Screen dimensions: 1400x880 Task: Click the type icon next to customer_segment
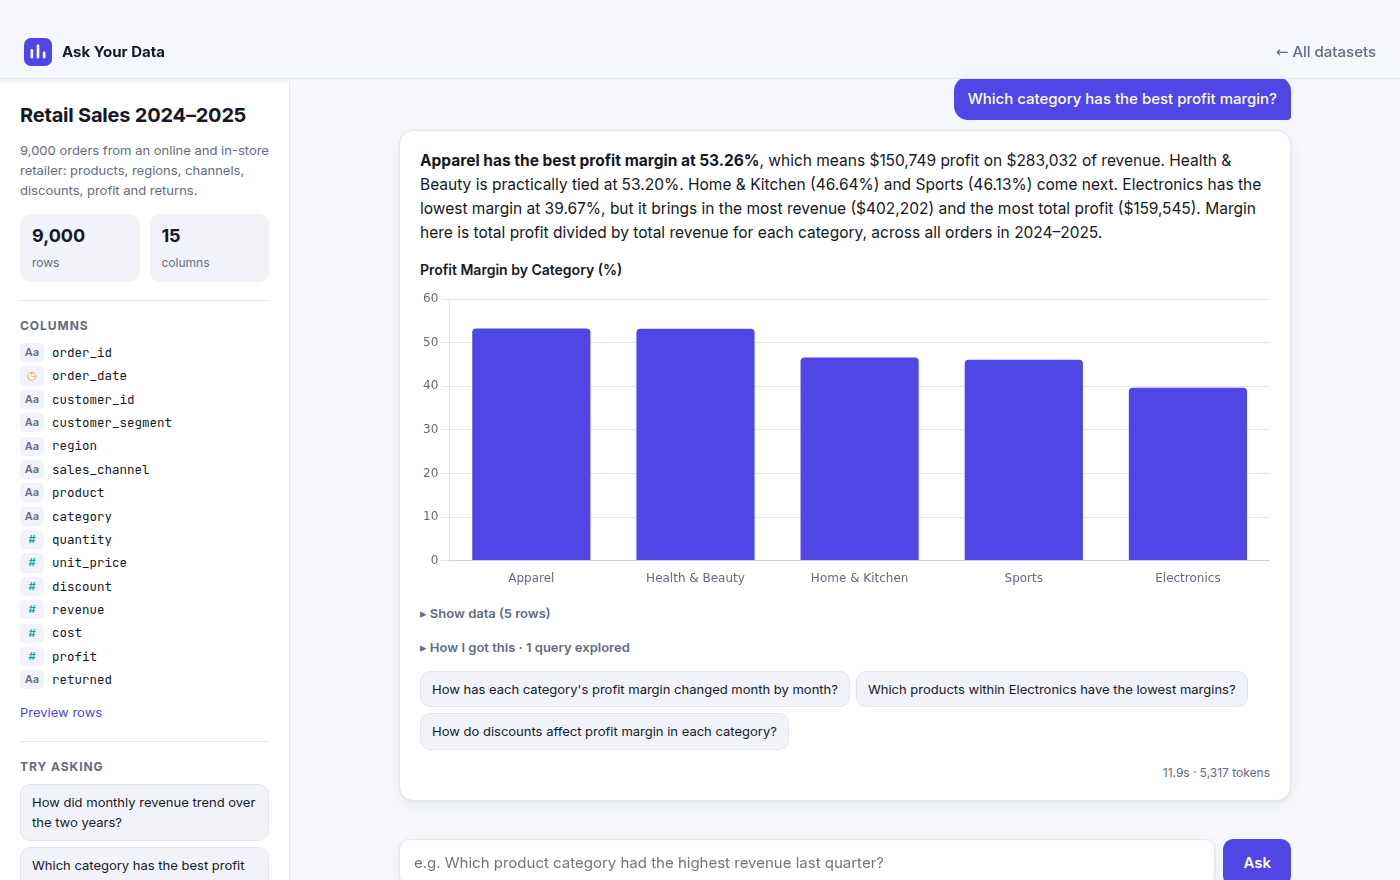point(32,422)
